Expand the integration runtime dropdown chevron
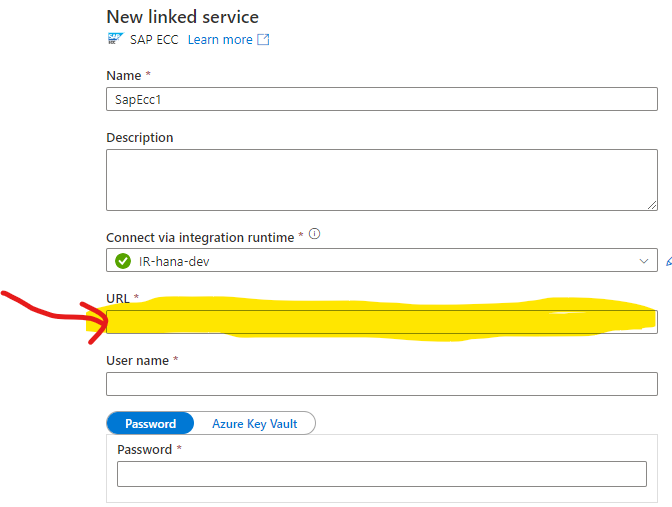Screen dimensions: 672x507 tap(644, 261)
